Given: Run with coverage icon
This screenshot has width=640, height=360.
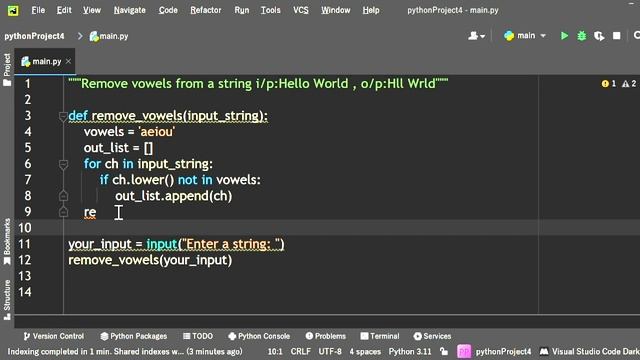Looking at the screenshot, I should 599,36.
